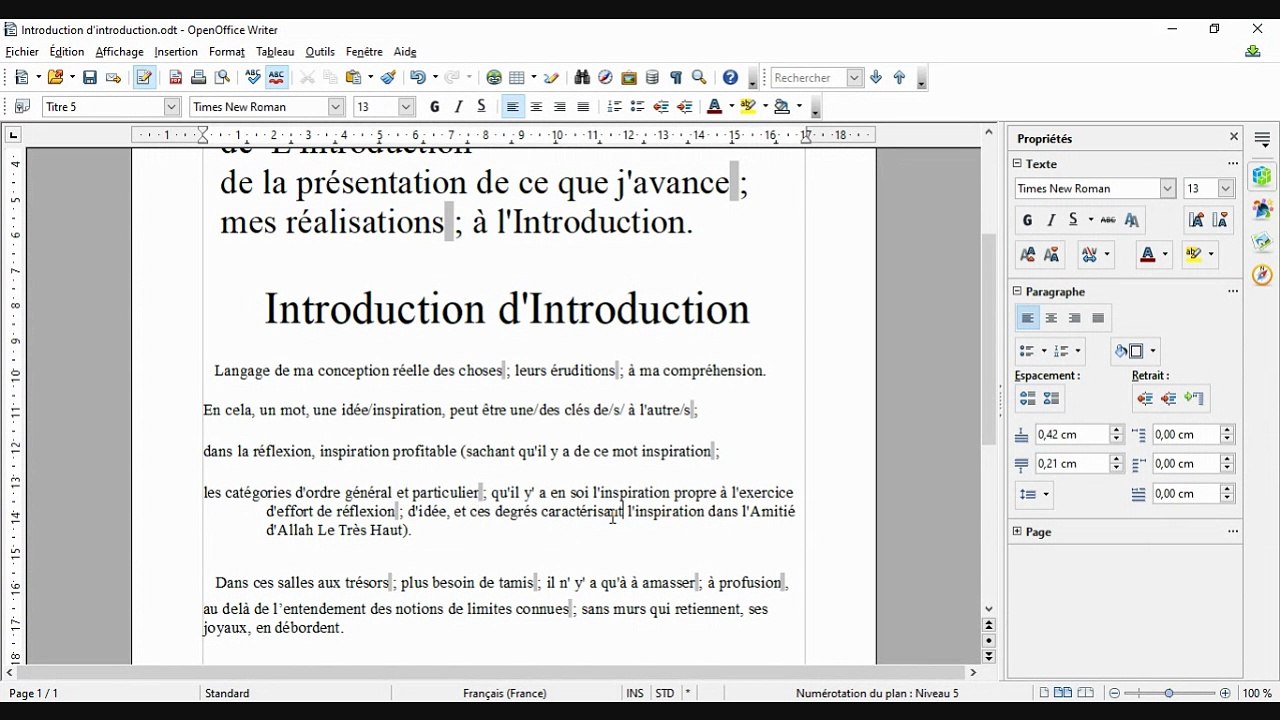Open the paragraph style Titre 5 dropdown

172,106
